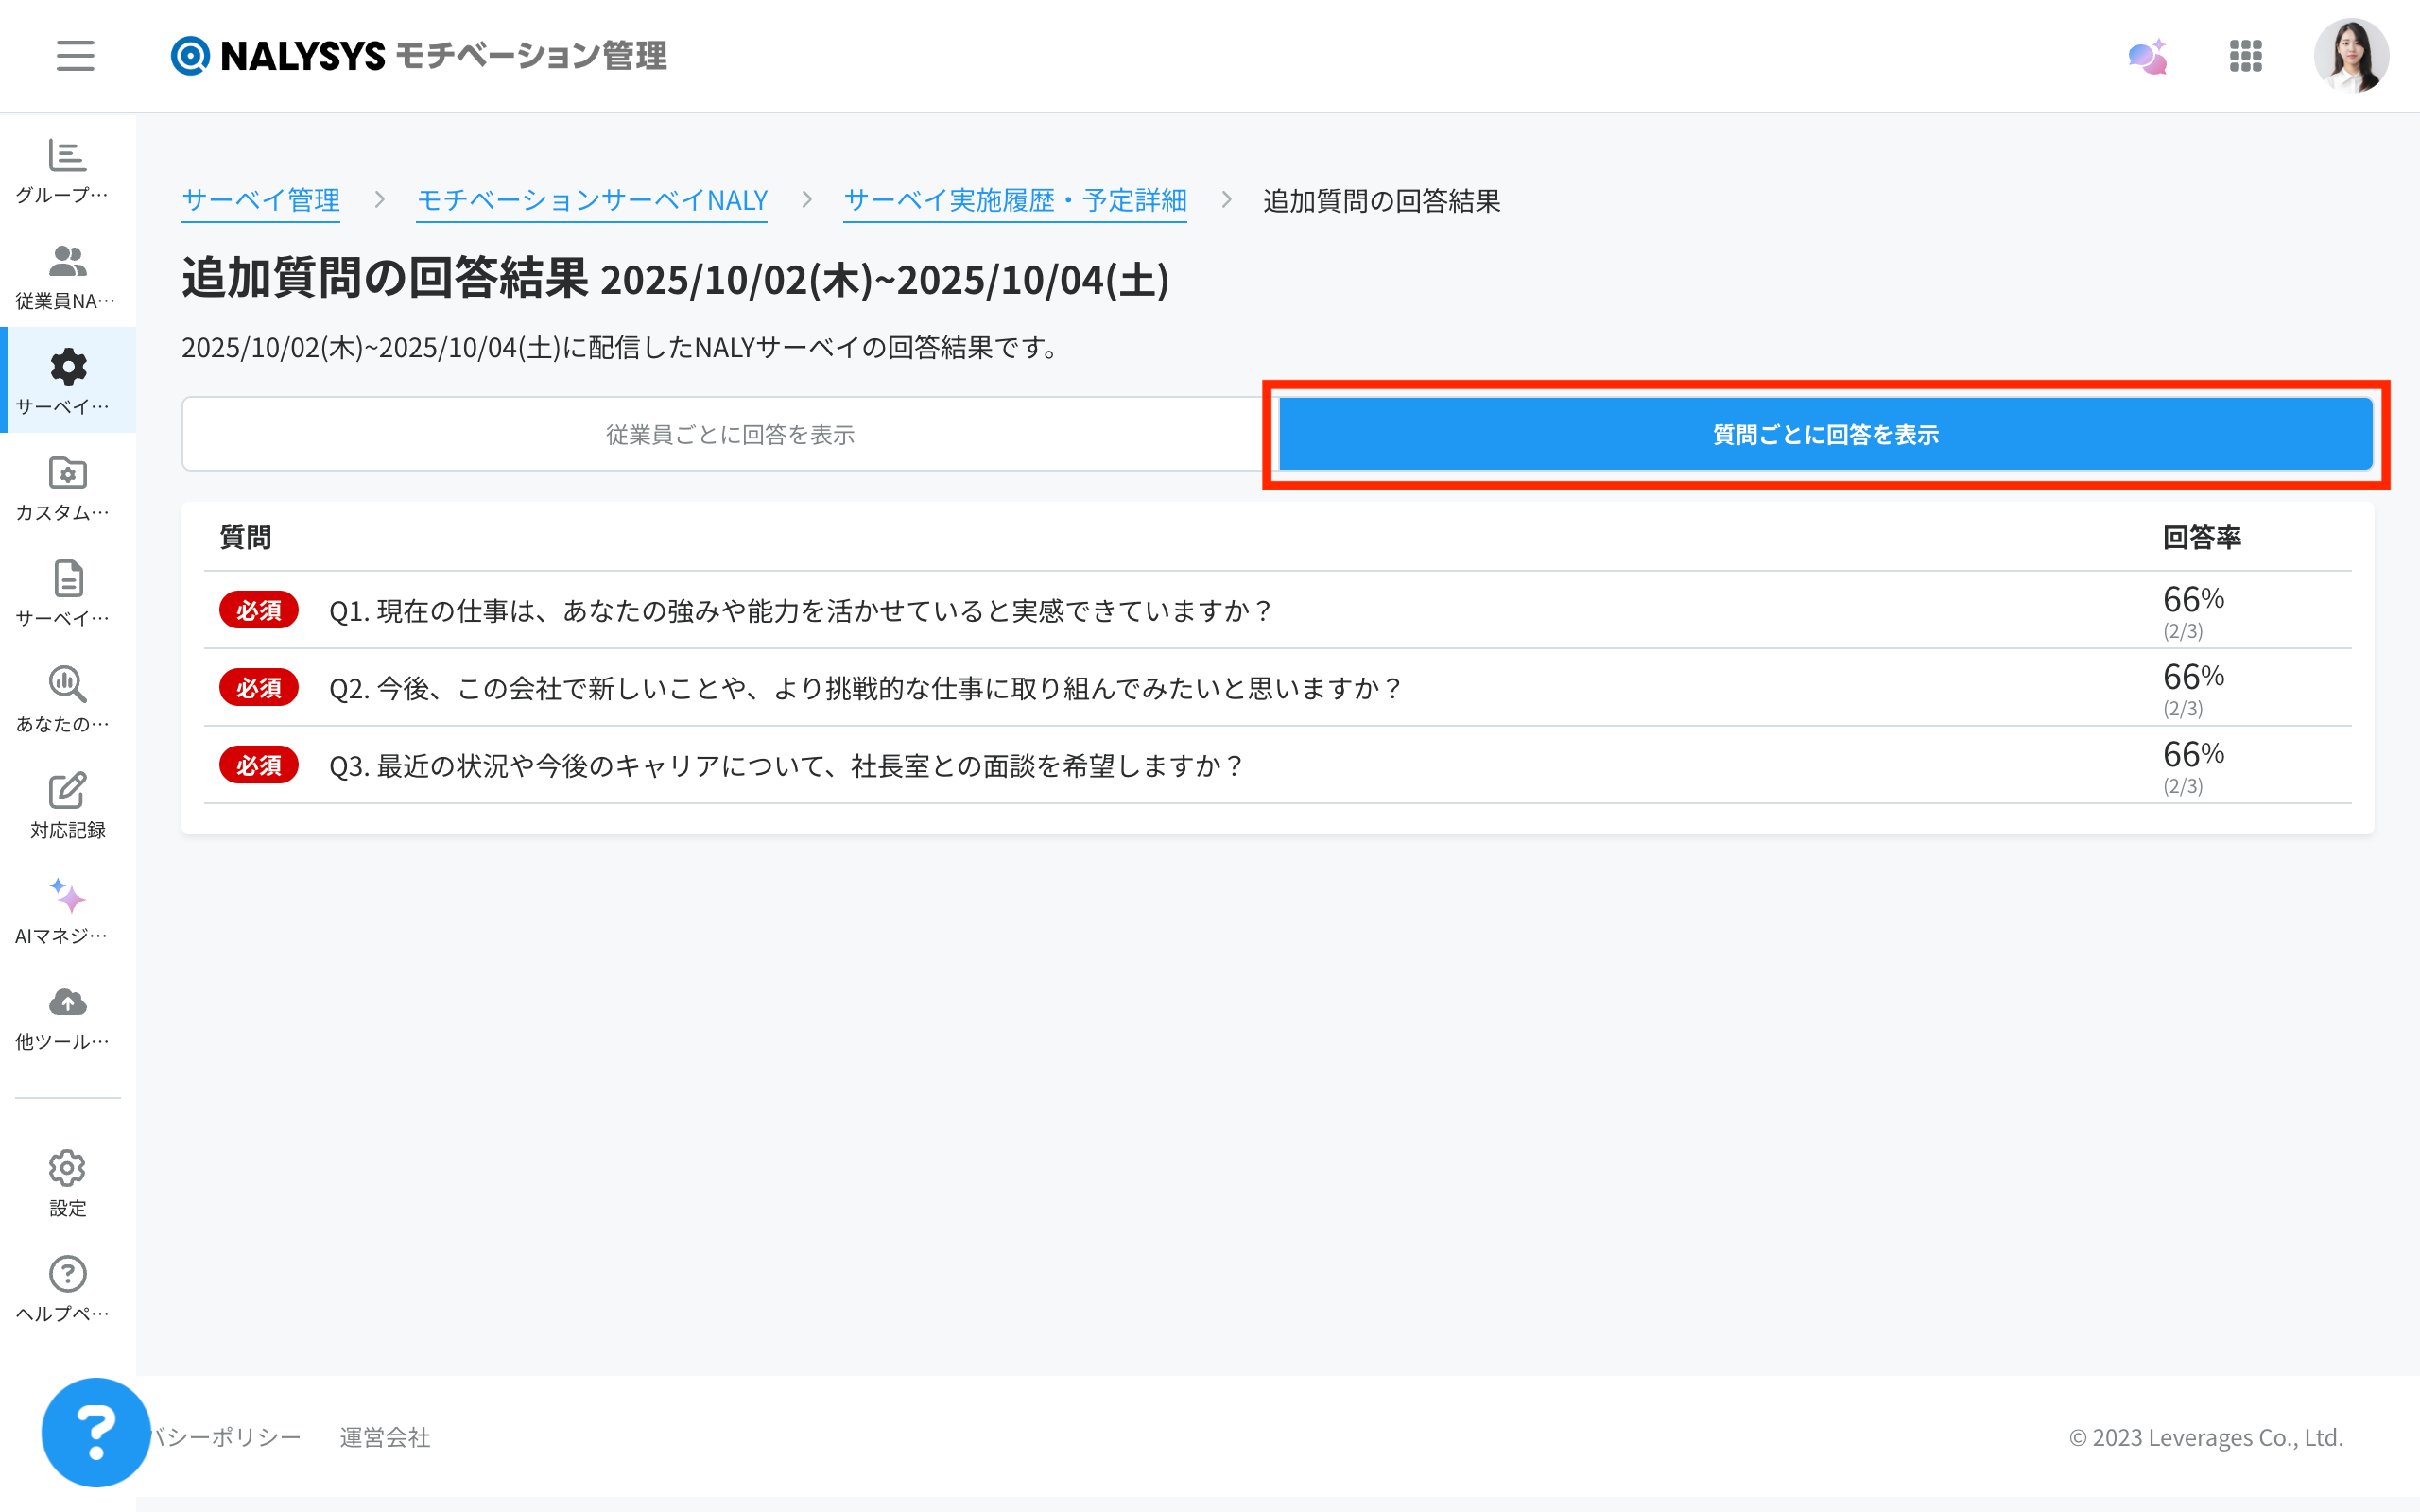Open the apps grid icon
Image resolution: width=2420 pixels, height=1512 pixels.
tap(2245, 57)
